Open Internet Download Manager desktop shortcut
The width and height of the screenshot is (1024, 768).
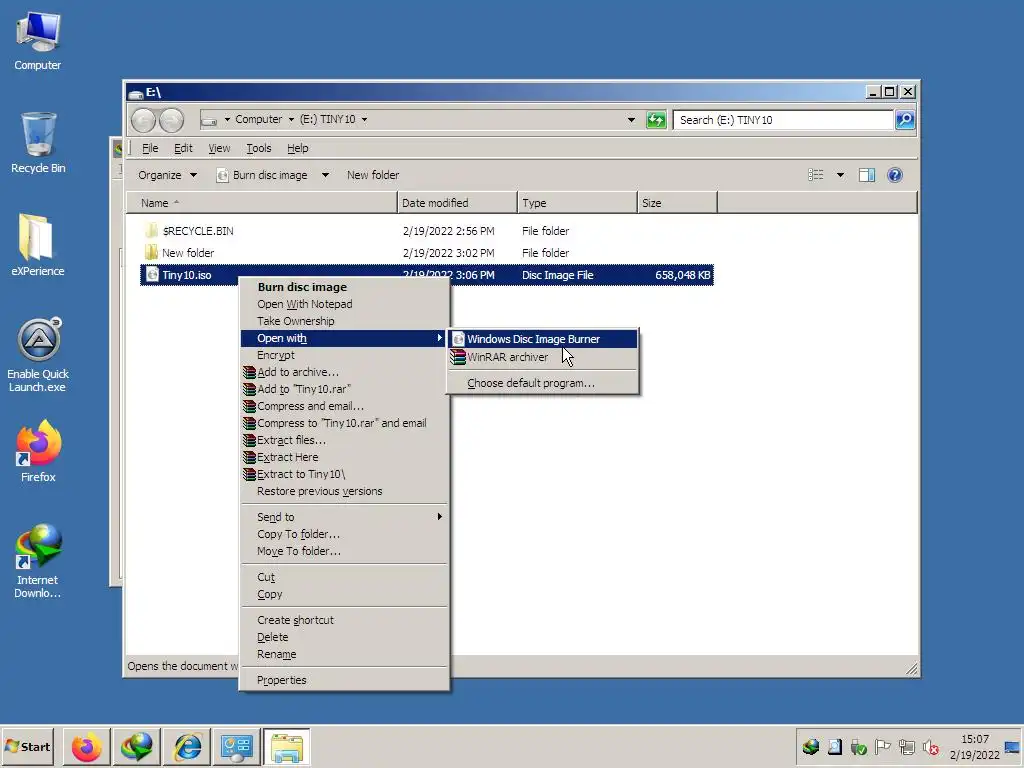pos(38,560)
